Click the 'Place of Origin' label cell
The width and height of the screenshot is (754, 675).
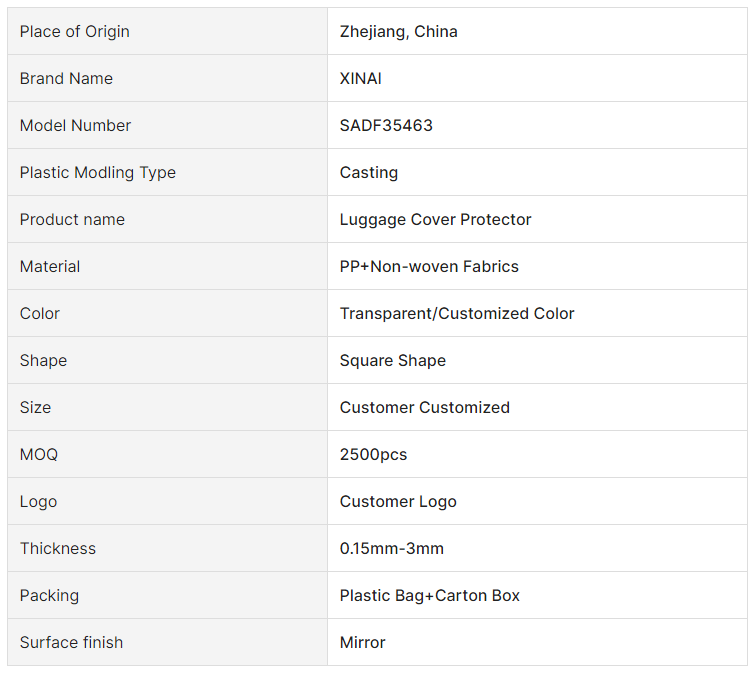coord(75,32)
